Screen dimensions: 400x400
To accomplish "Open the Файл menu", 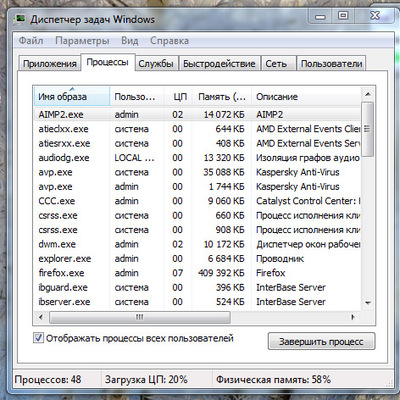I will [31, 41].
